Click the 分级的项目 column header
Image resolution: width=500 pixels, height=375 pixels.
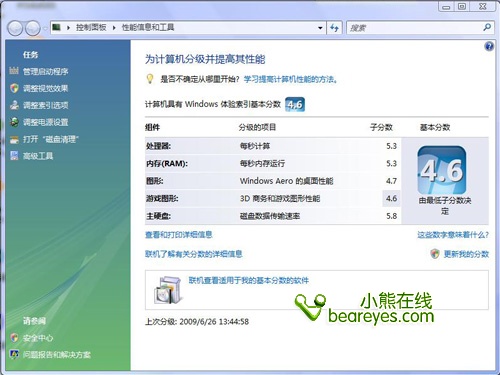pos(257,127)
